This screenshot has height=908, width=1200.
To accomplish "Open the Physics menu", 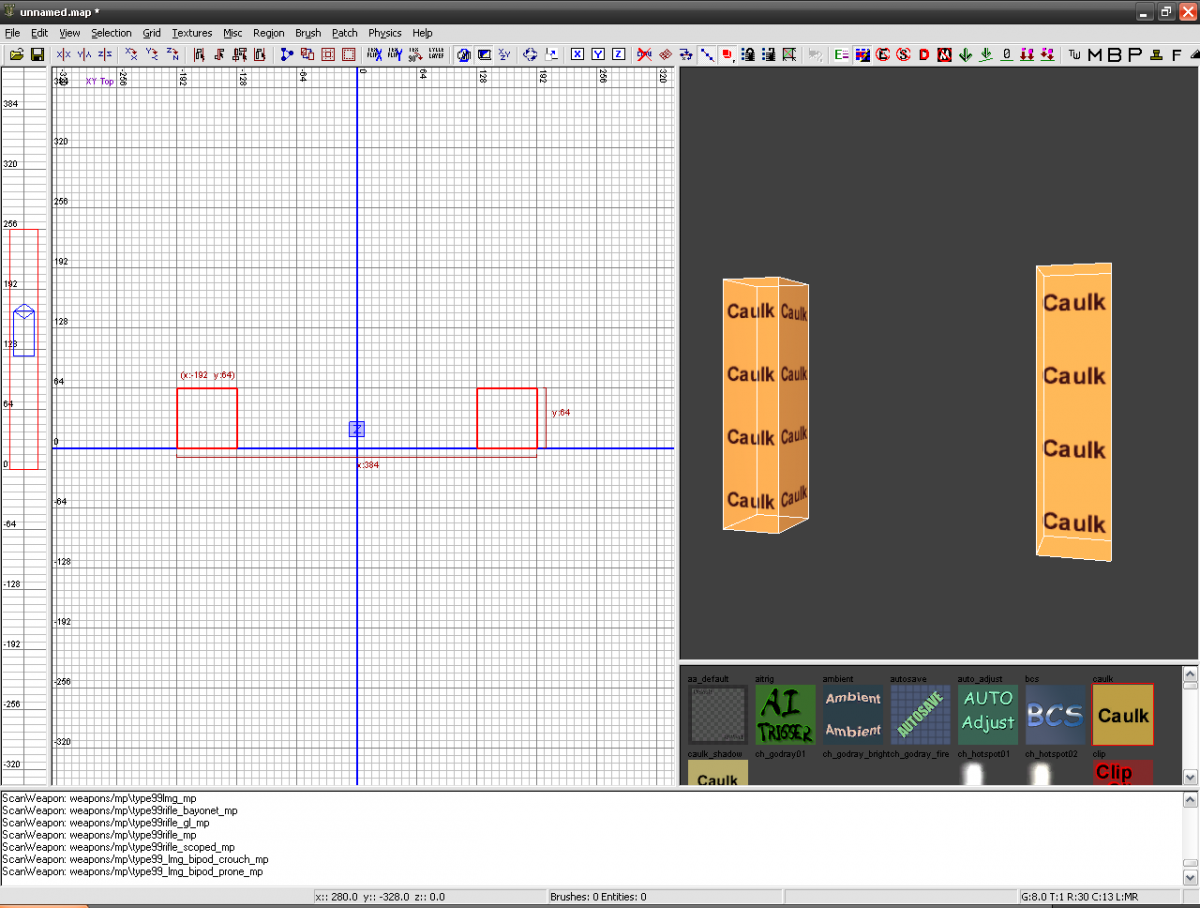I will coord(384,33).
